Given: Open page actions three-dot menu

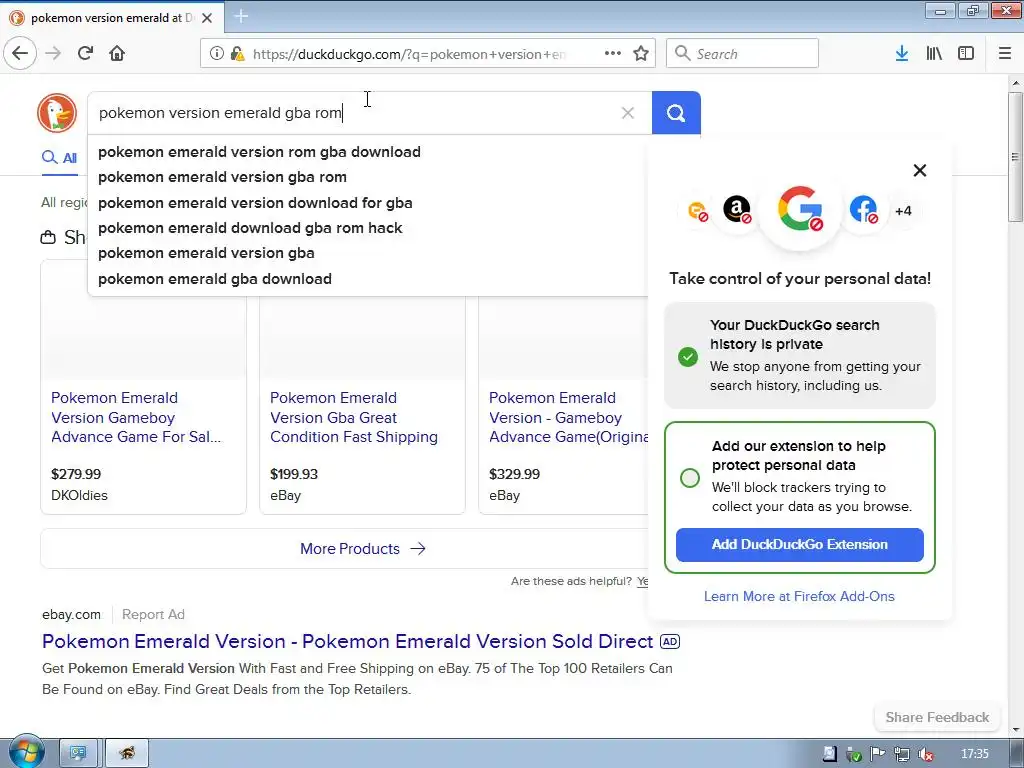Looking at the screenshot, I should (x=613, y=54).
